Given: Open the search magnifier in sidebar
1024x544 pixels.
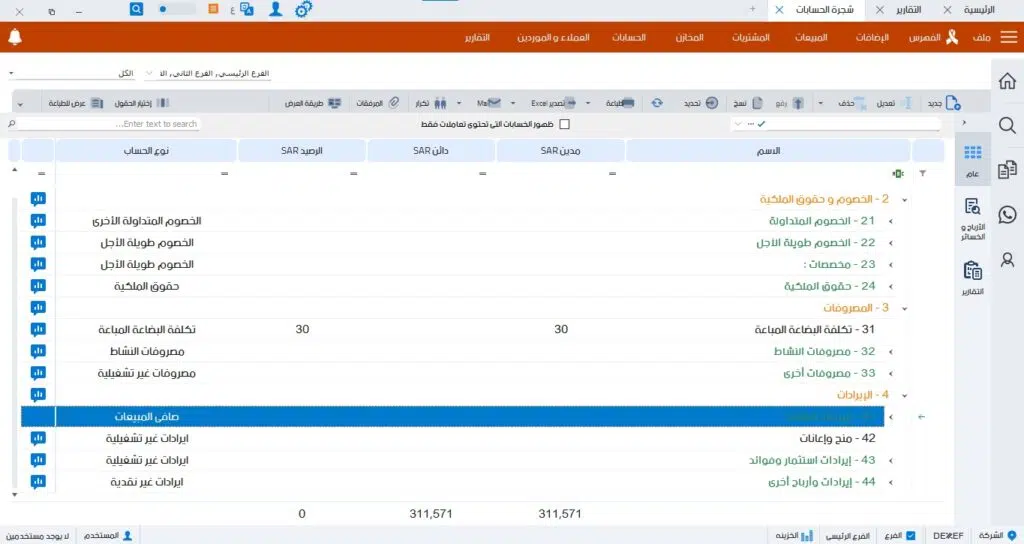Looking at the screenshot, I should click(1006, 125).
